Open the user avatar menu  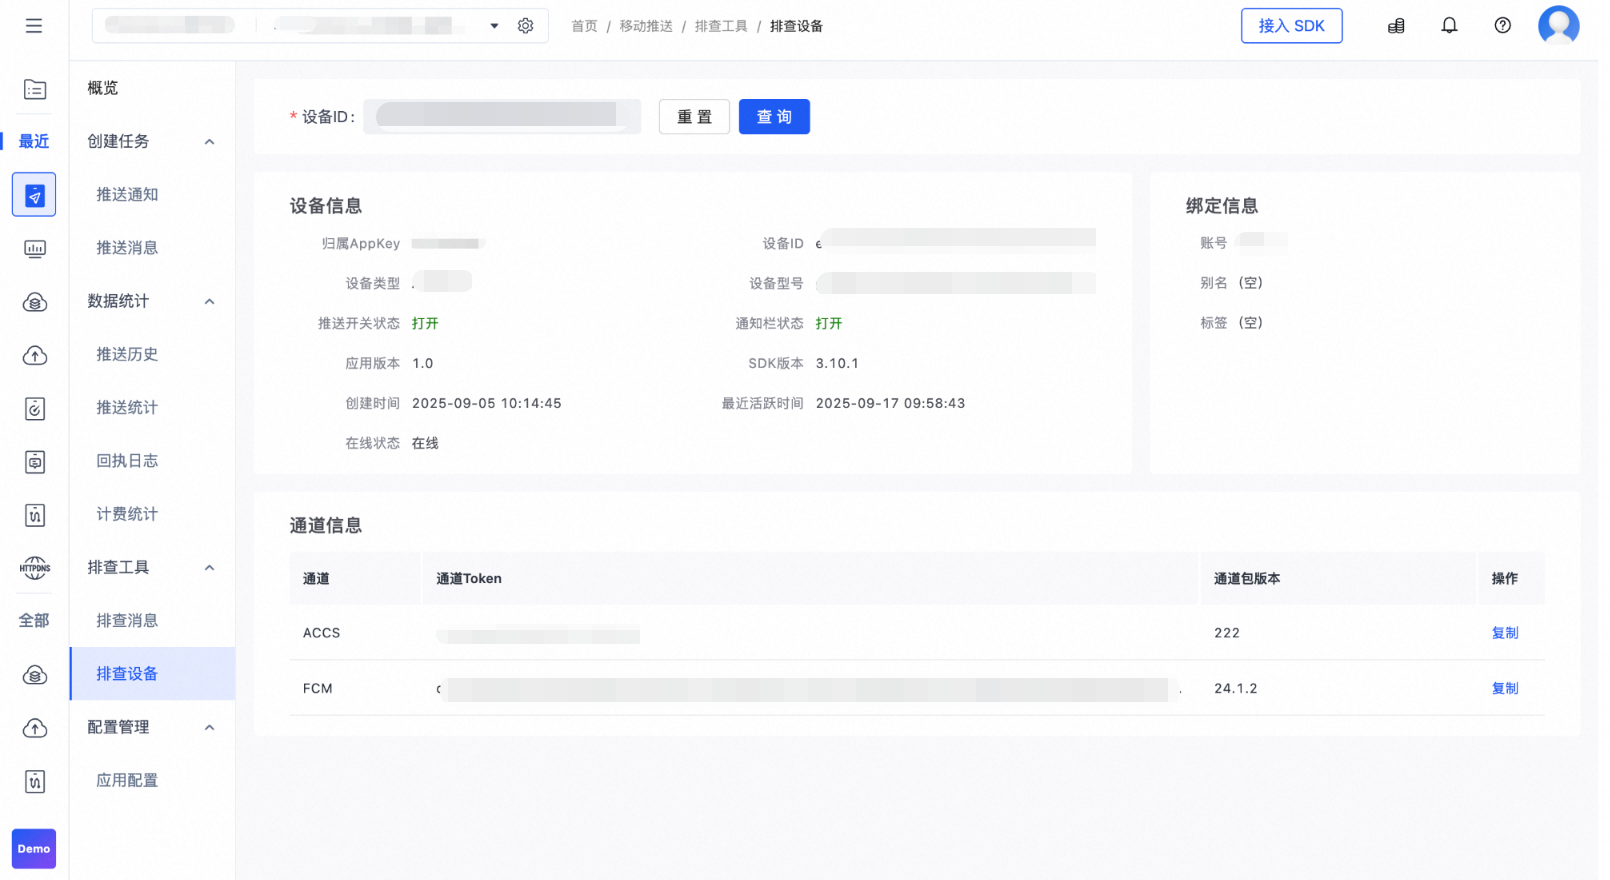point(1558,25)
